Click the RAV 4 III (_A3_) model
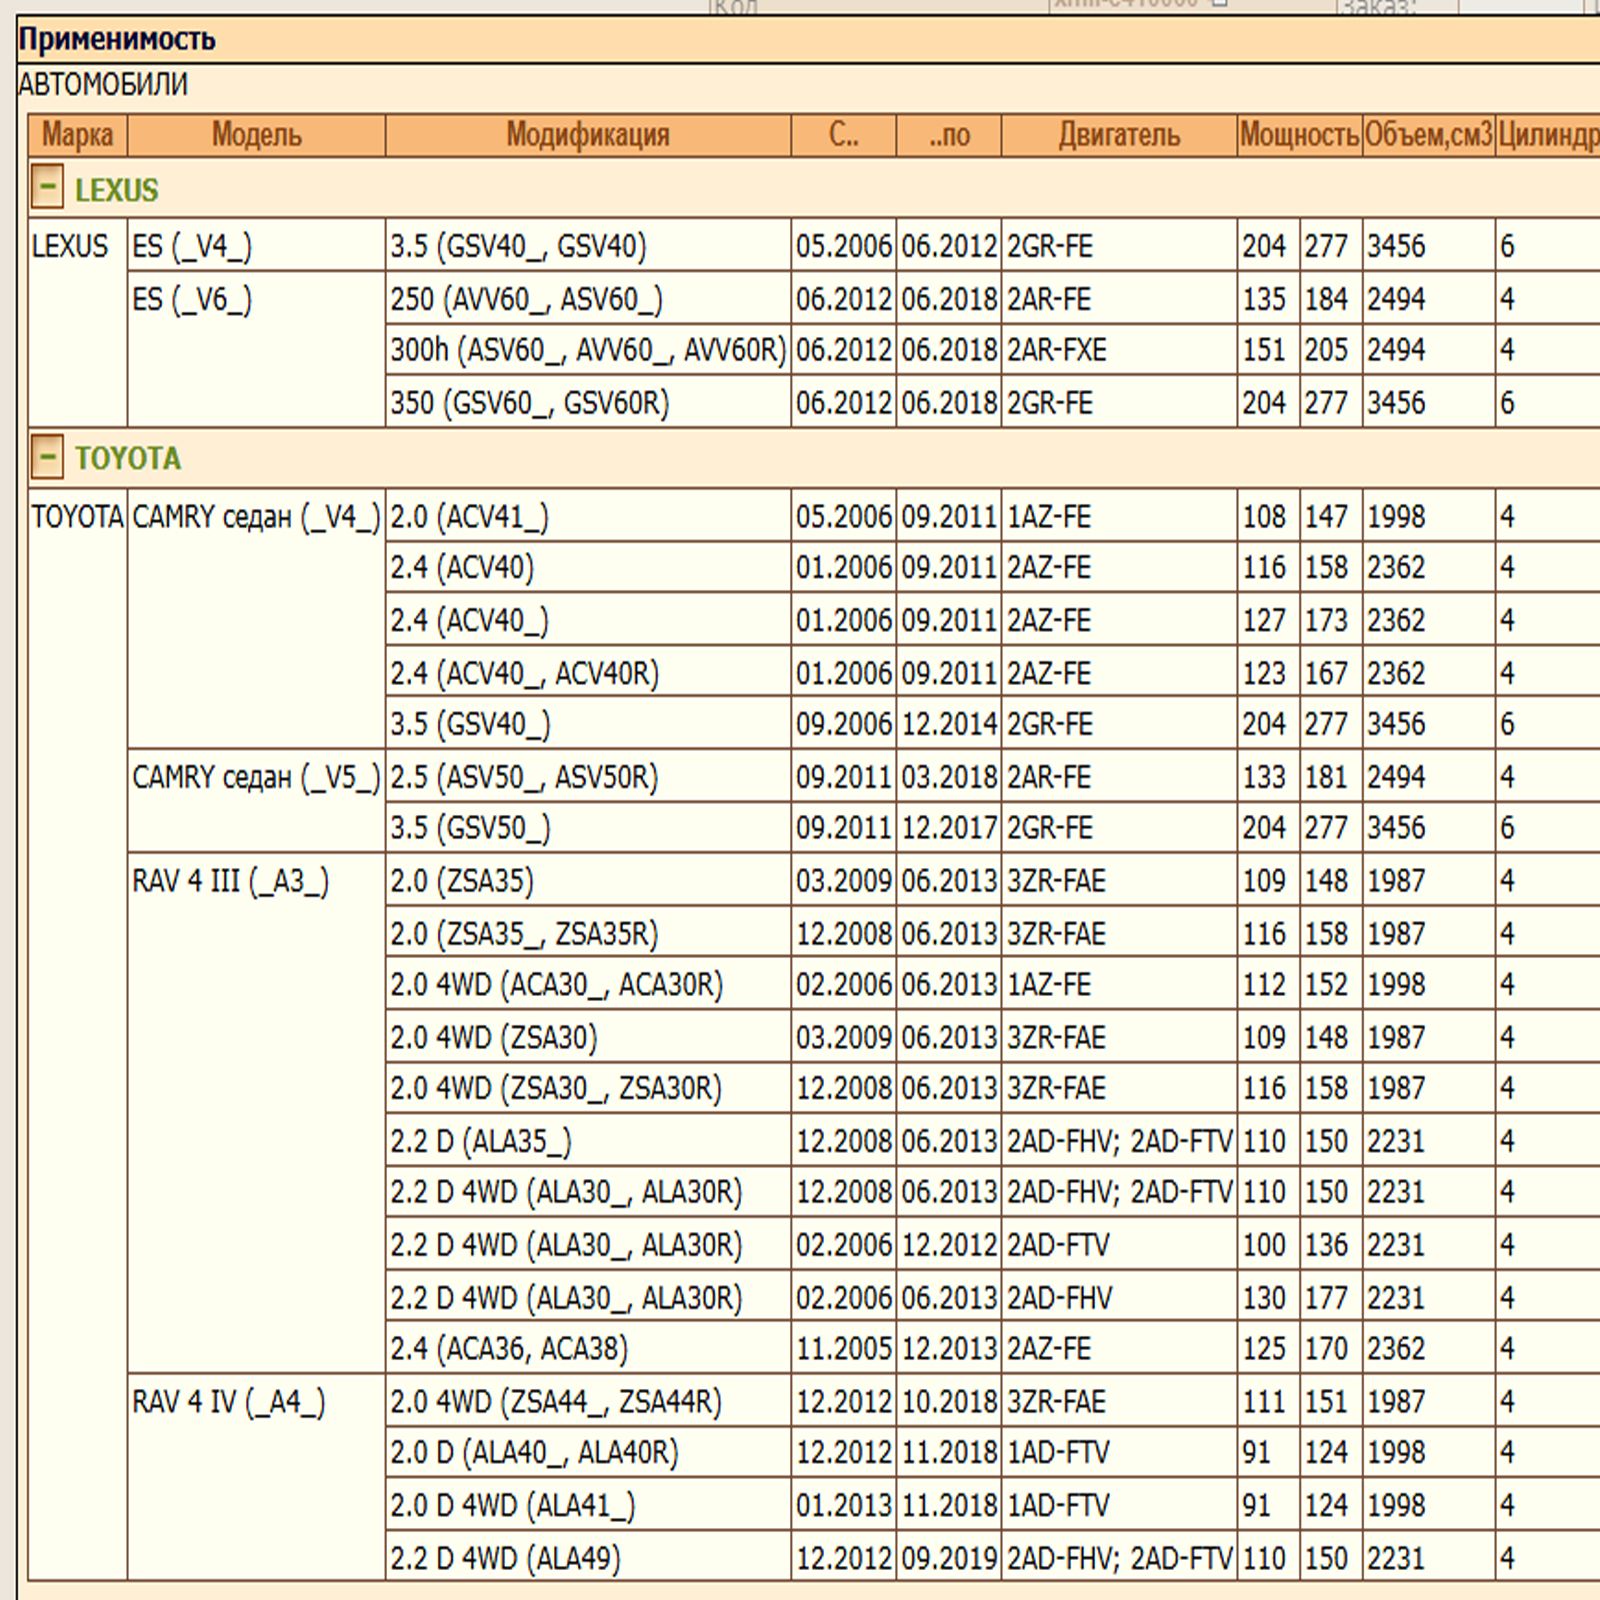The height and width of the screenshot is (1600, 1600). pos(230,881)
